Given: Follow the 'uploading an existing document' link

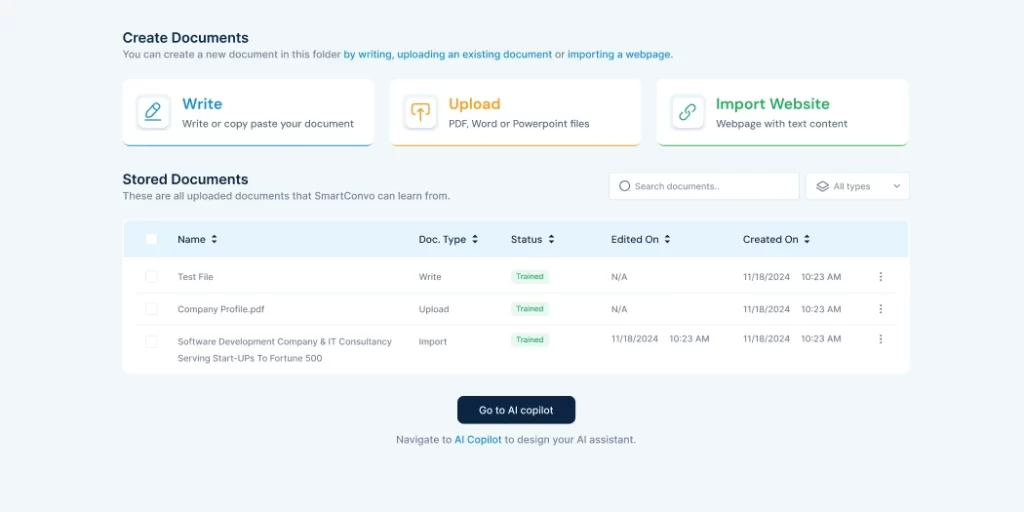Looking at the screenshot, I should 475,55.
